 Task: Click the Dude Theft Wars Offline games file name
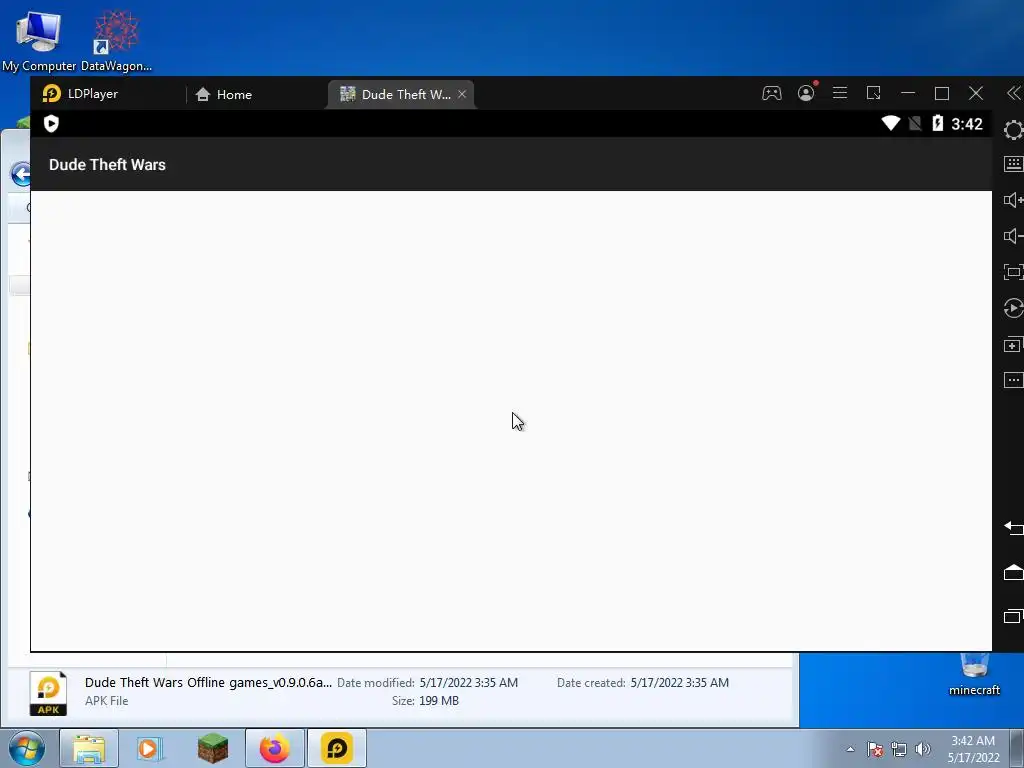208,682
